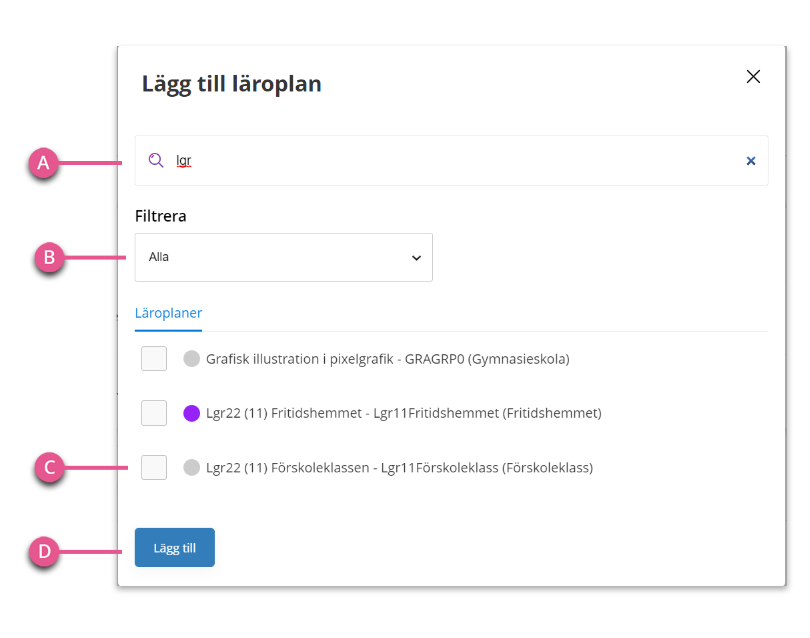Select Lgr22 (11) Fritidshemmet label text
810x638 pixels.
point(403,413)
